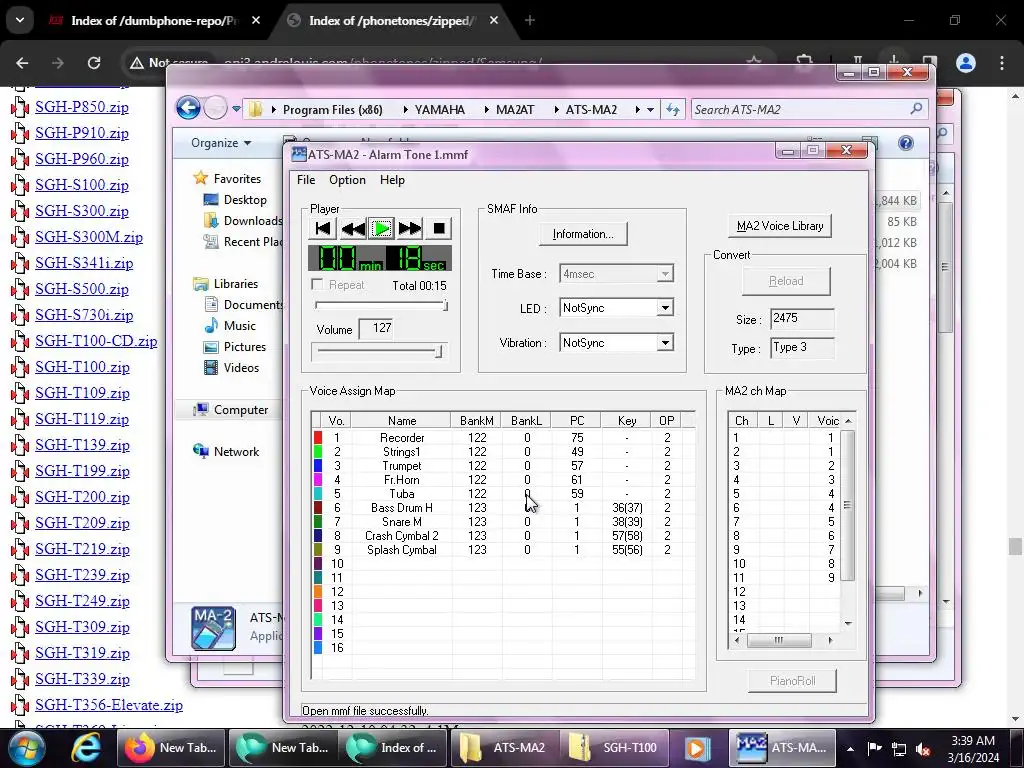Viewport: 1024px width, 768px height.
Task: Click the Explorer back arrow button
Action: pyautogui.click(x=188, y=108)
